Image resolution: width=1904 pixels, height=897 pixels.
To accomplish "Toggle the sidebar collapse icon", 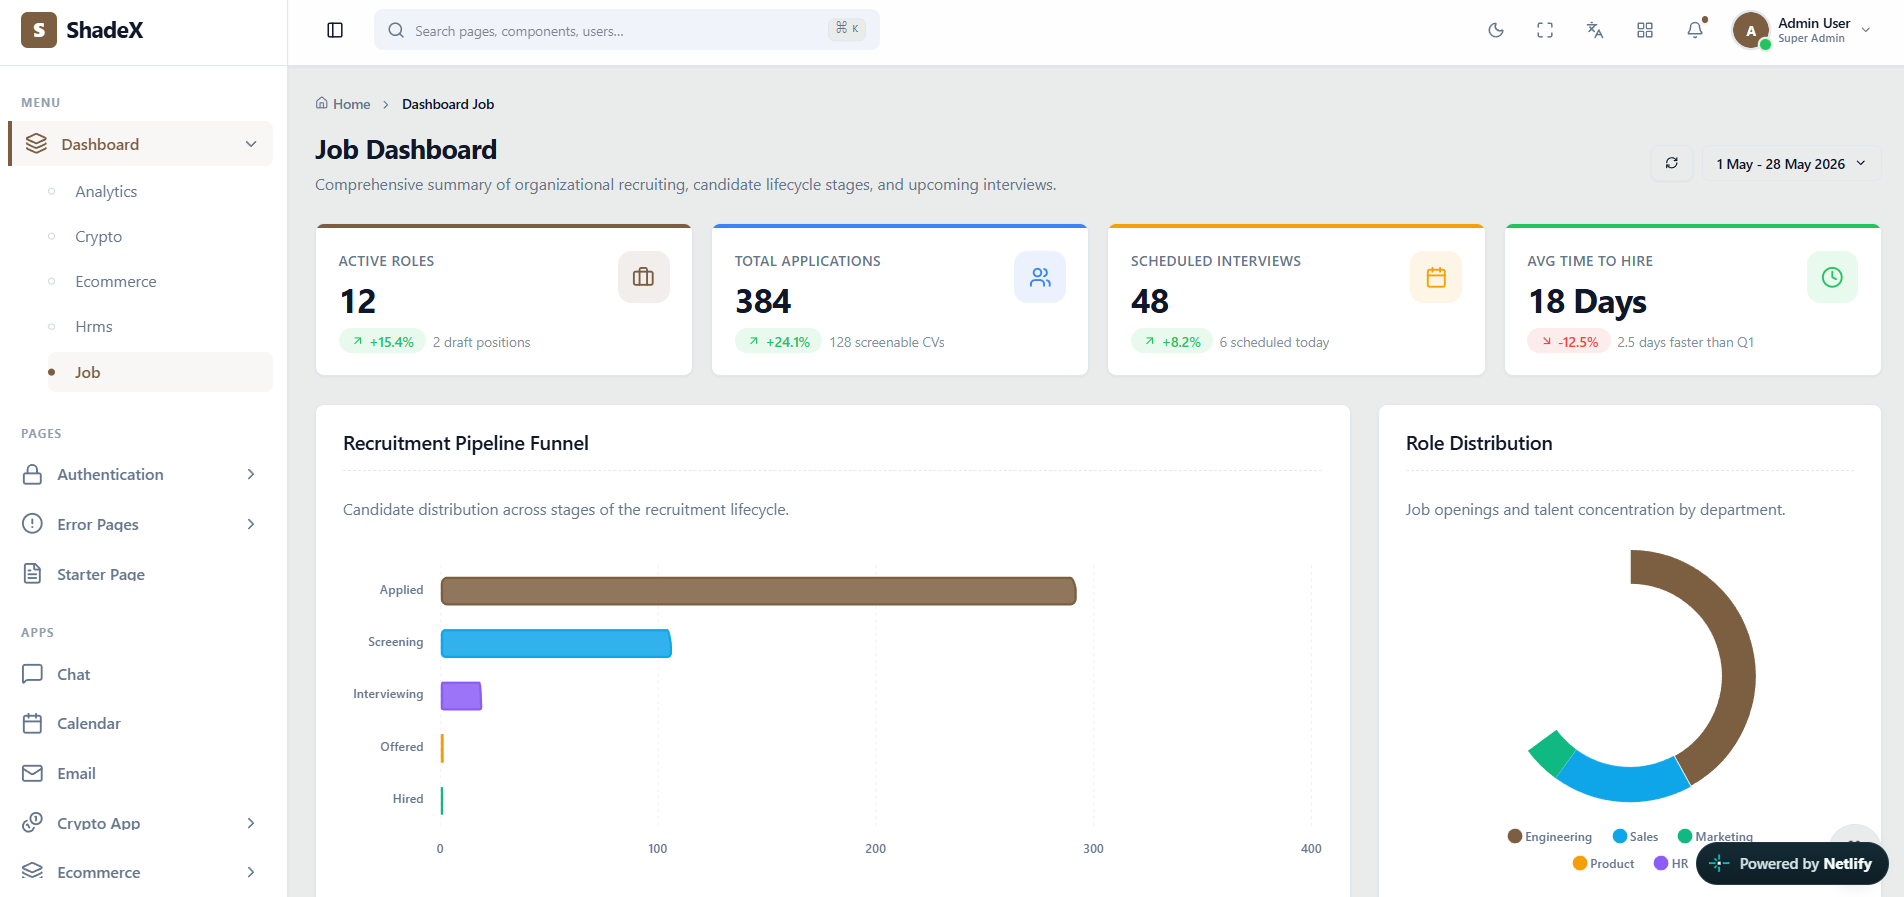I will pos(335,30).
